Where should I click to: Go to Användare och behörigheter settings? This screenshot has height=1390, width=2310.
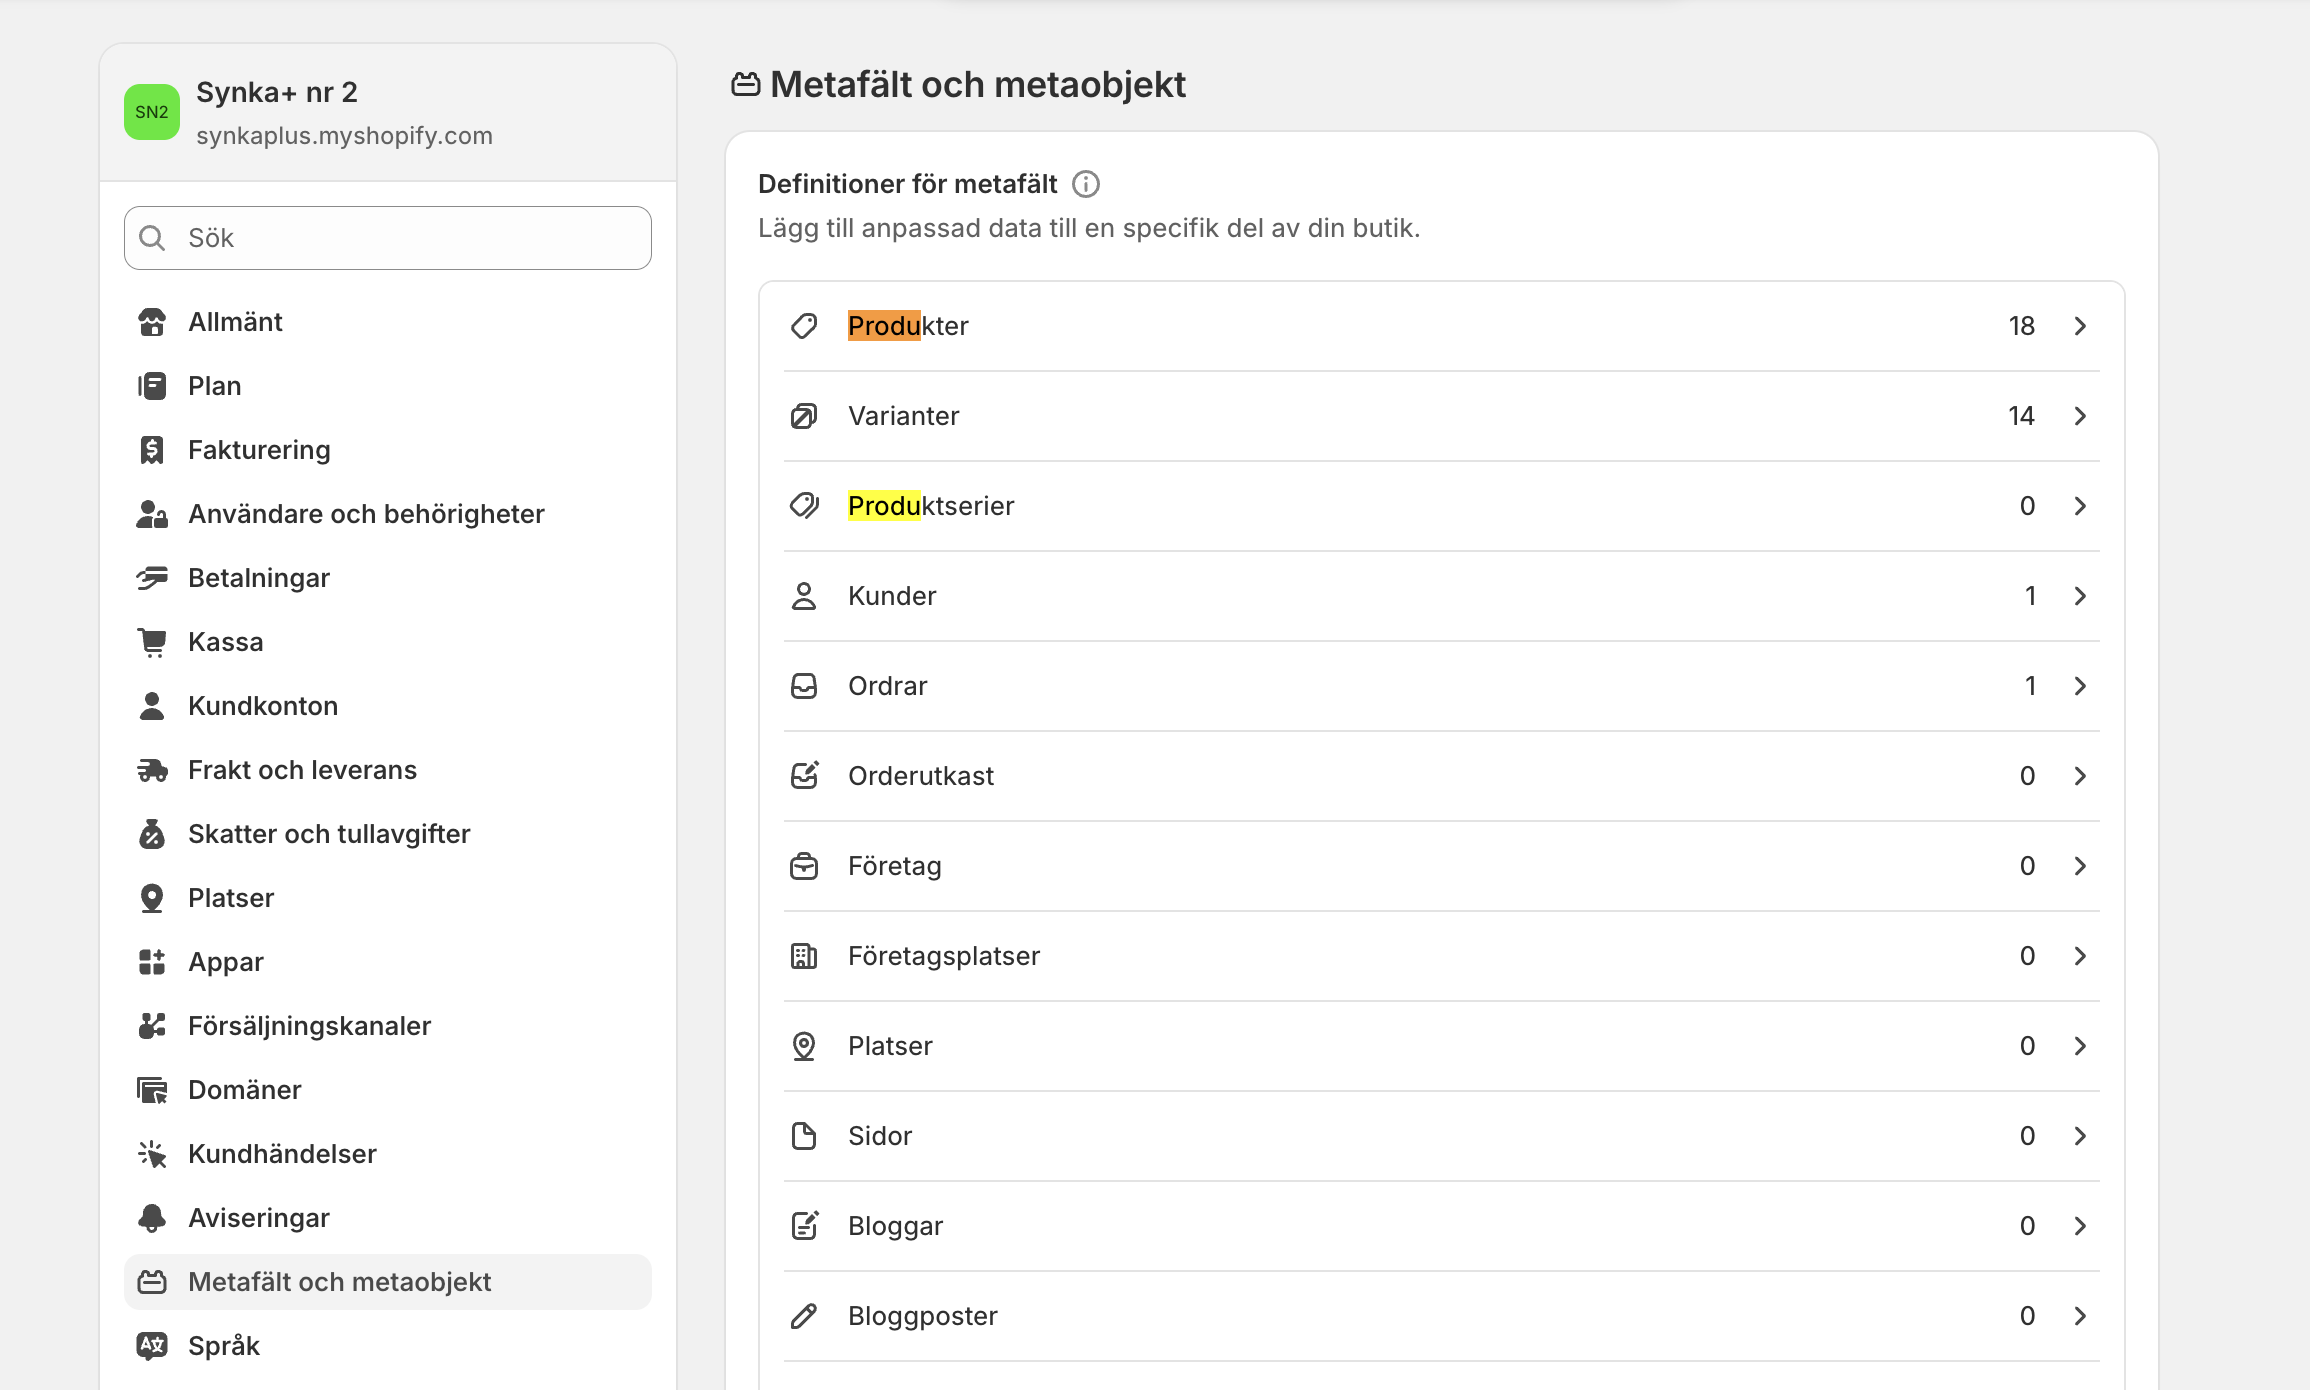point(366,514)
